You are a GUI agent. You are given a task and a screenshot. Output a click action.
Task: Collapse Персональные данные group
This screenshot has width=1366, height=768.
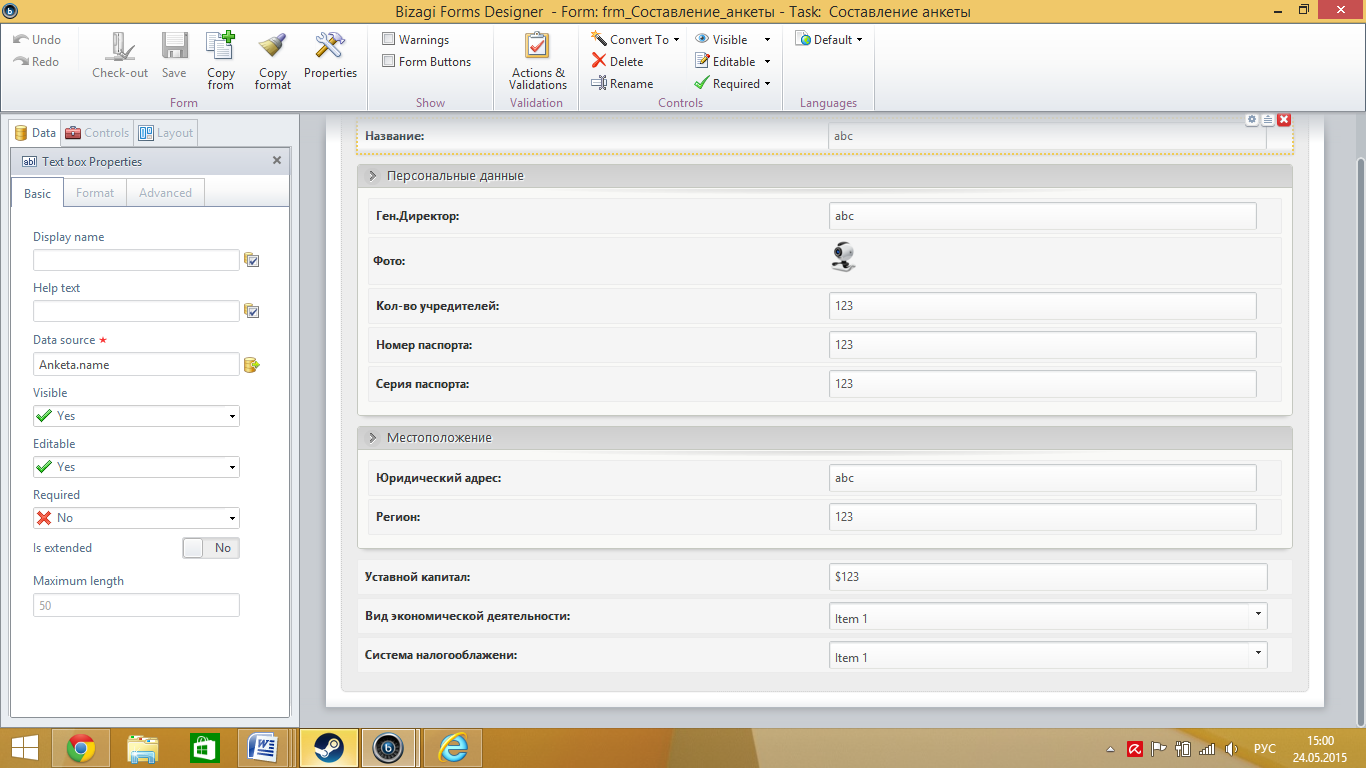click(372, 176)
